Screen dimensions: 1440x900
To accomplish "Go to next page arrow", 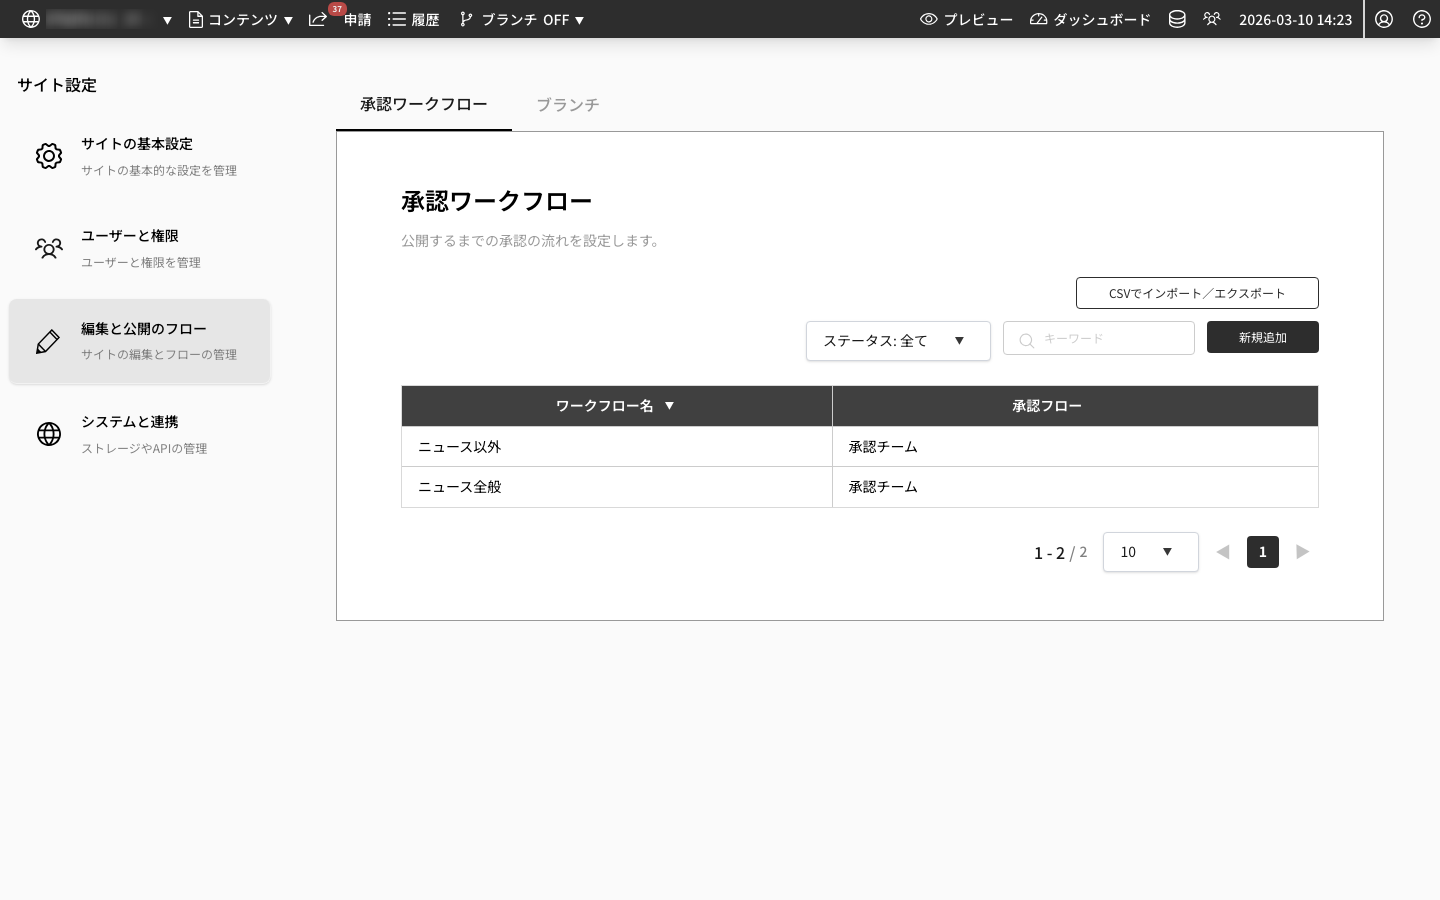I will pos(1302,552).
